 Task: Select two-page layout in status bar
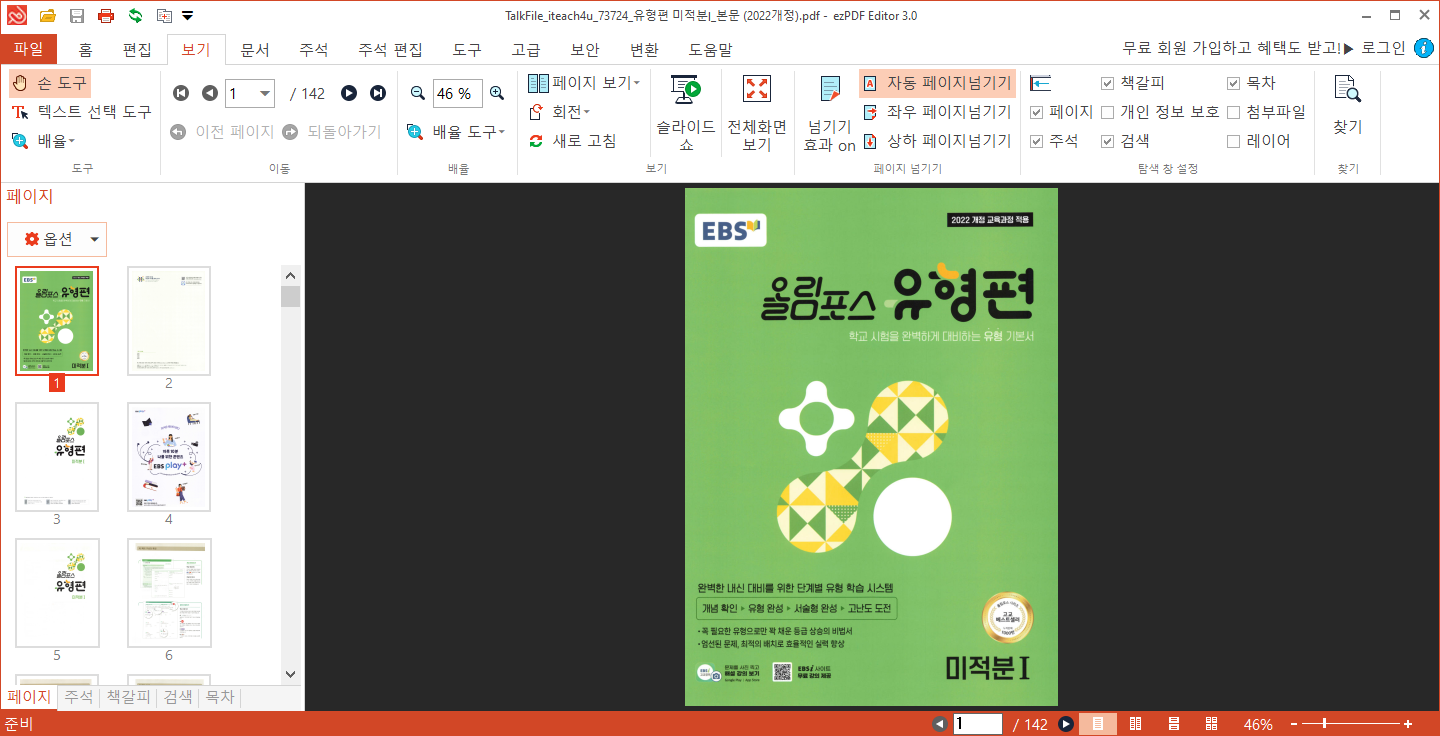(x=1135, y=724)
